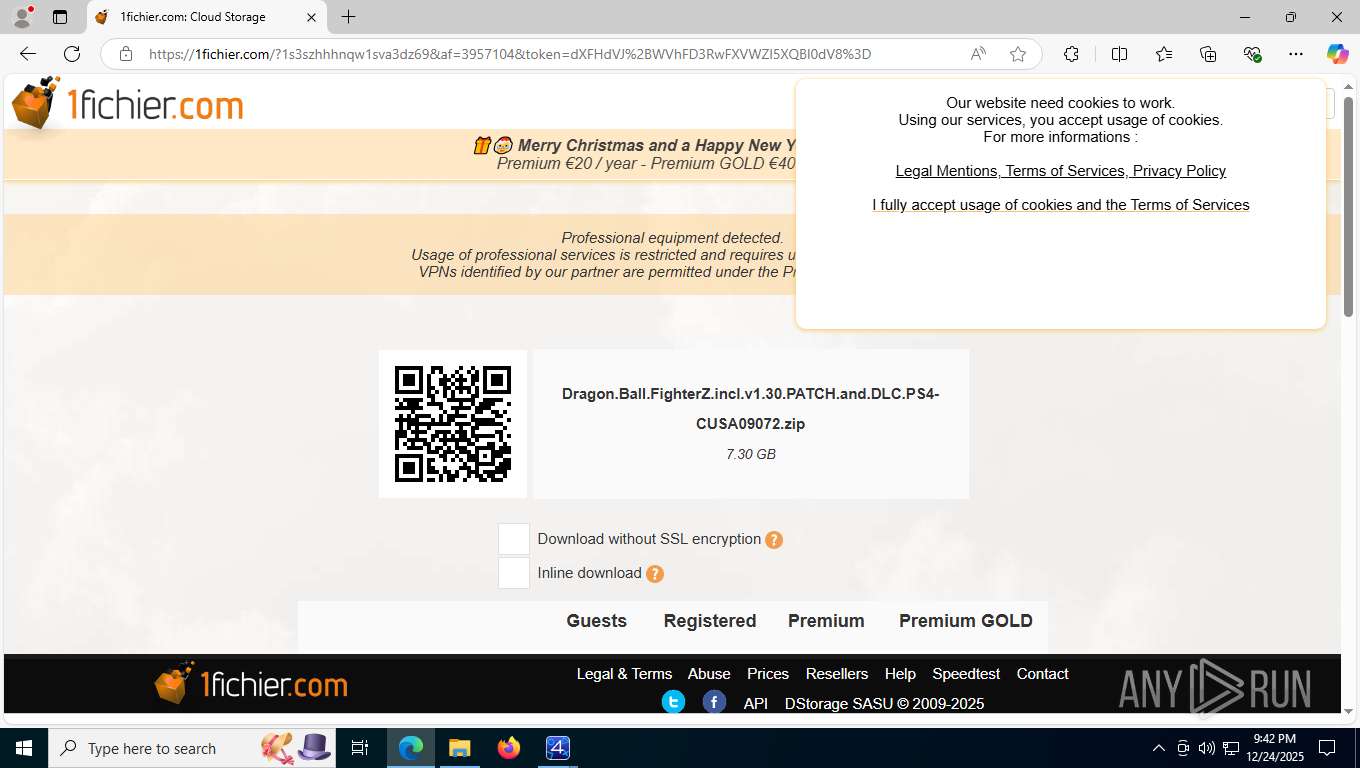The image size is (1360, 768).
Task: Click the address bar URL field
Action: click(x=510, y=54)
